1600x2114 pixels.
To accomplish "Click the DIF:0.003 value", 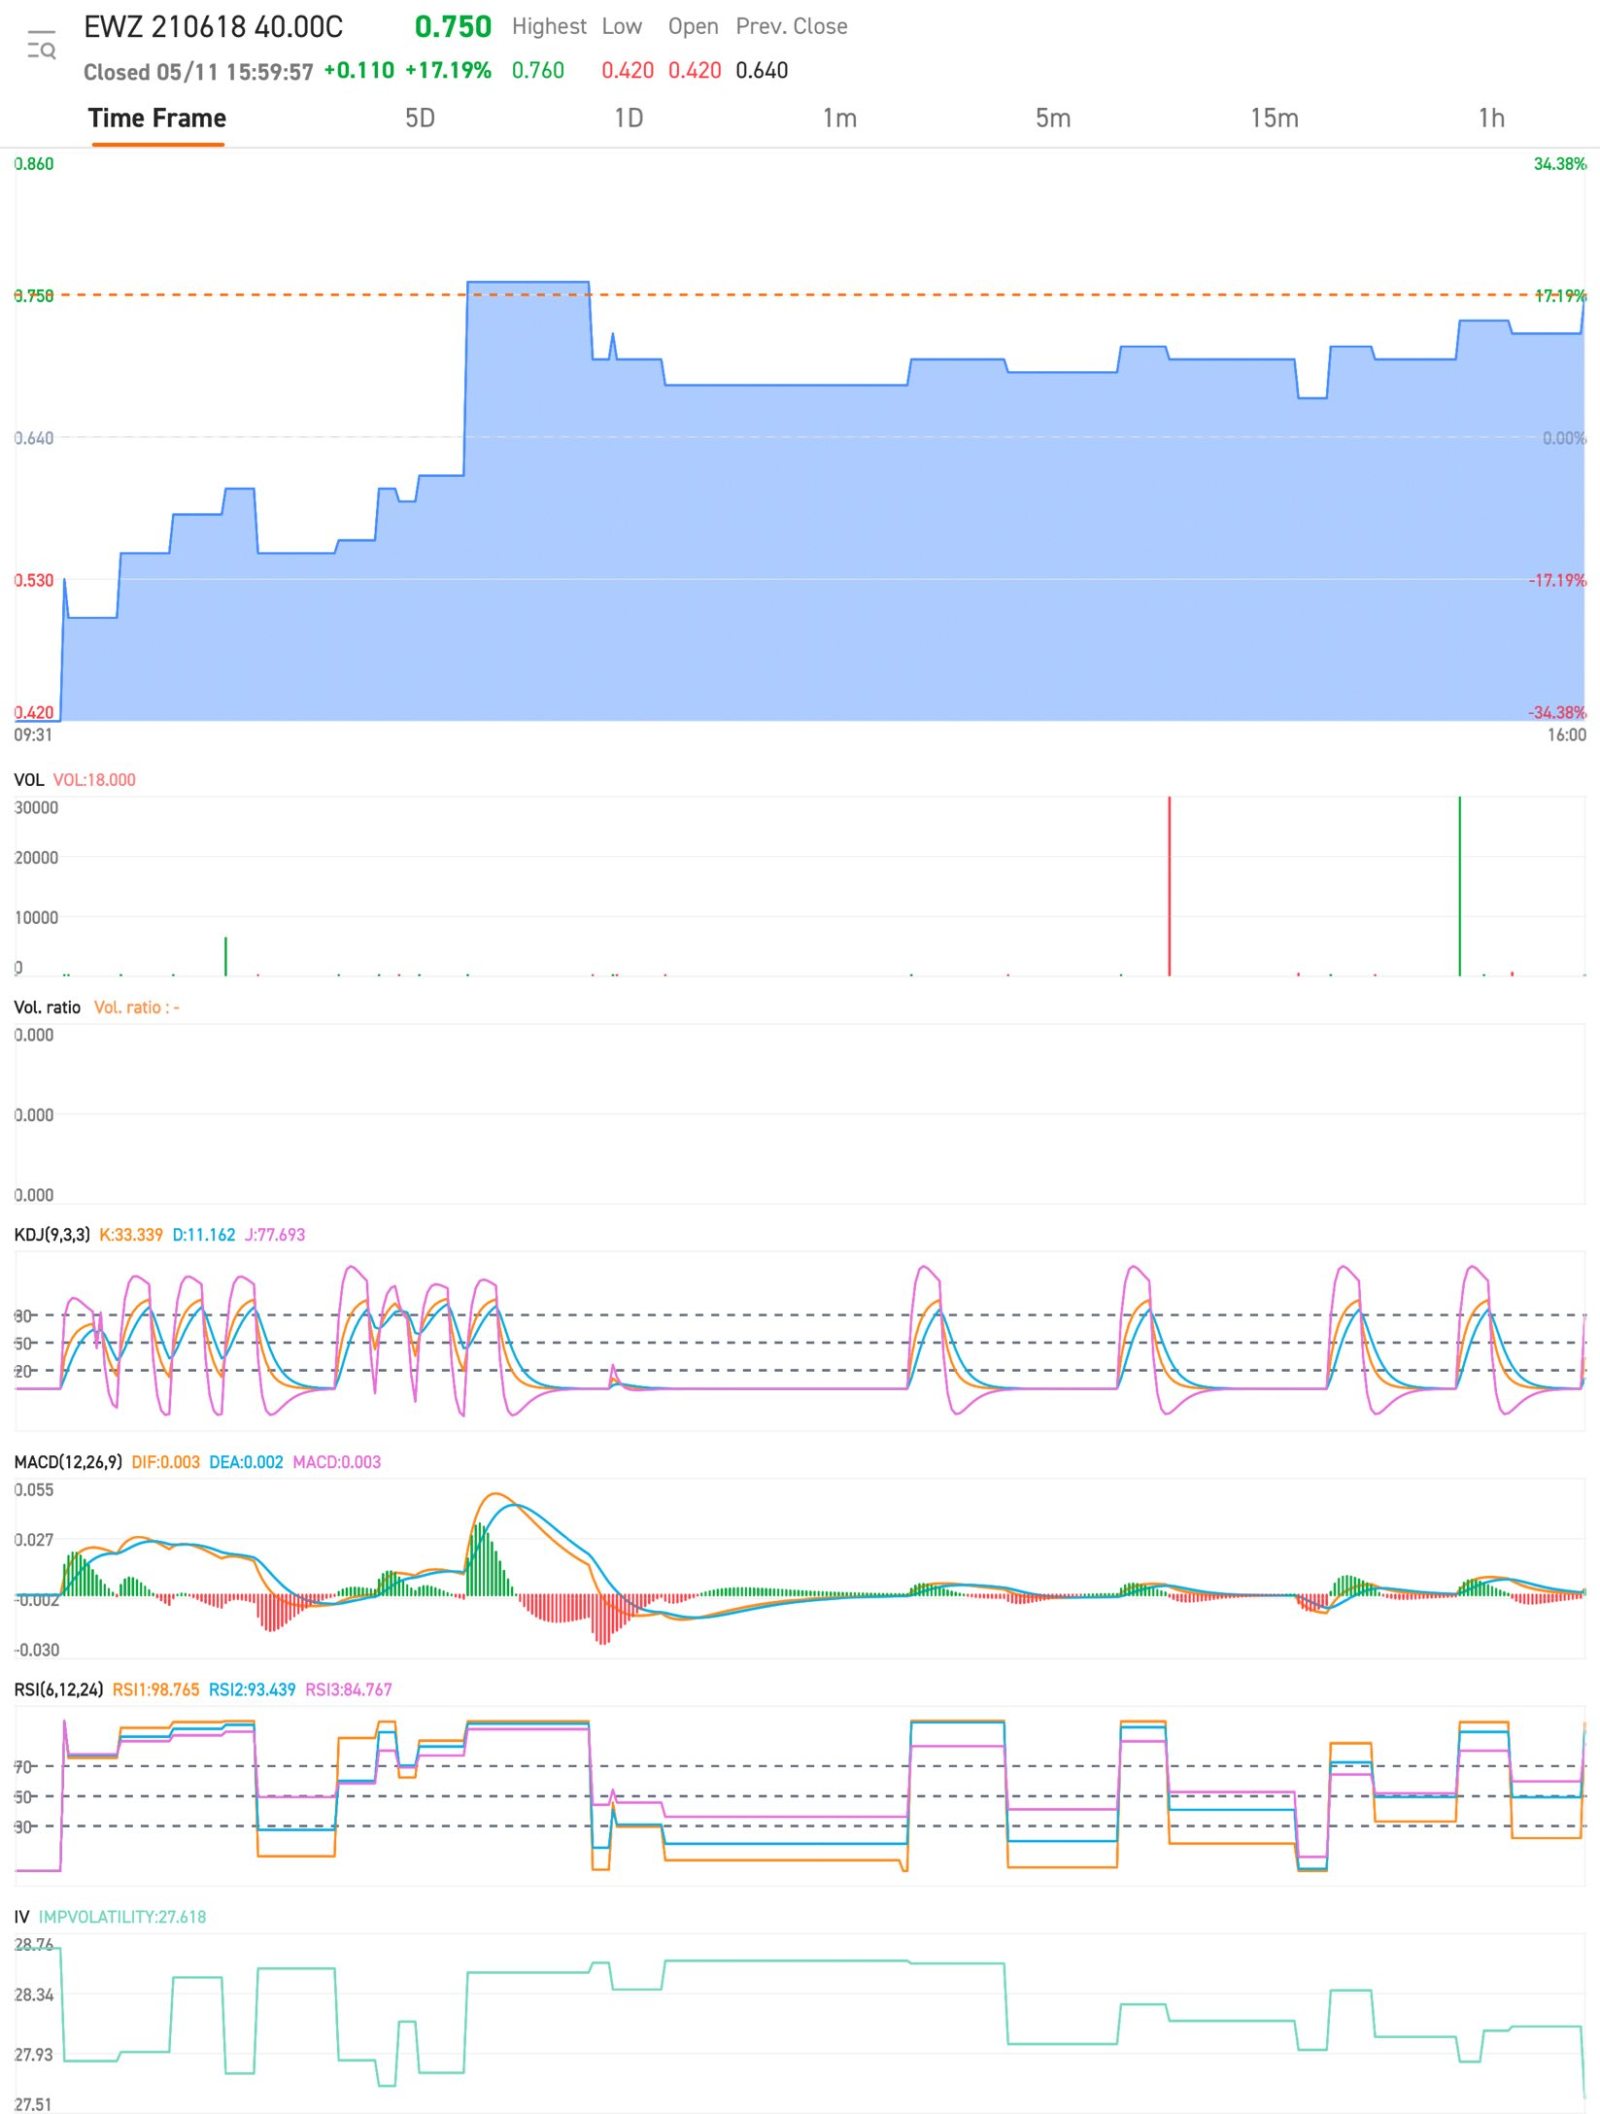I will coord(166,1462).
